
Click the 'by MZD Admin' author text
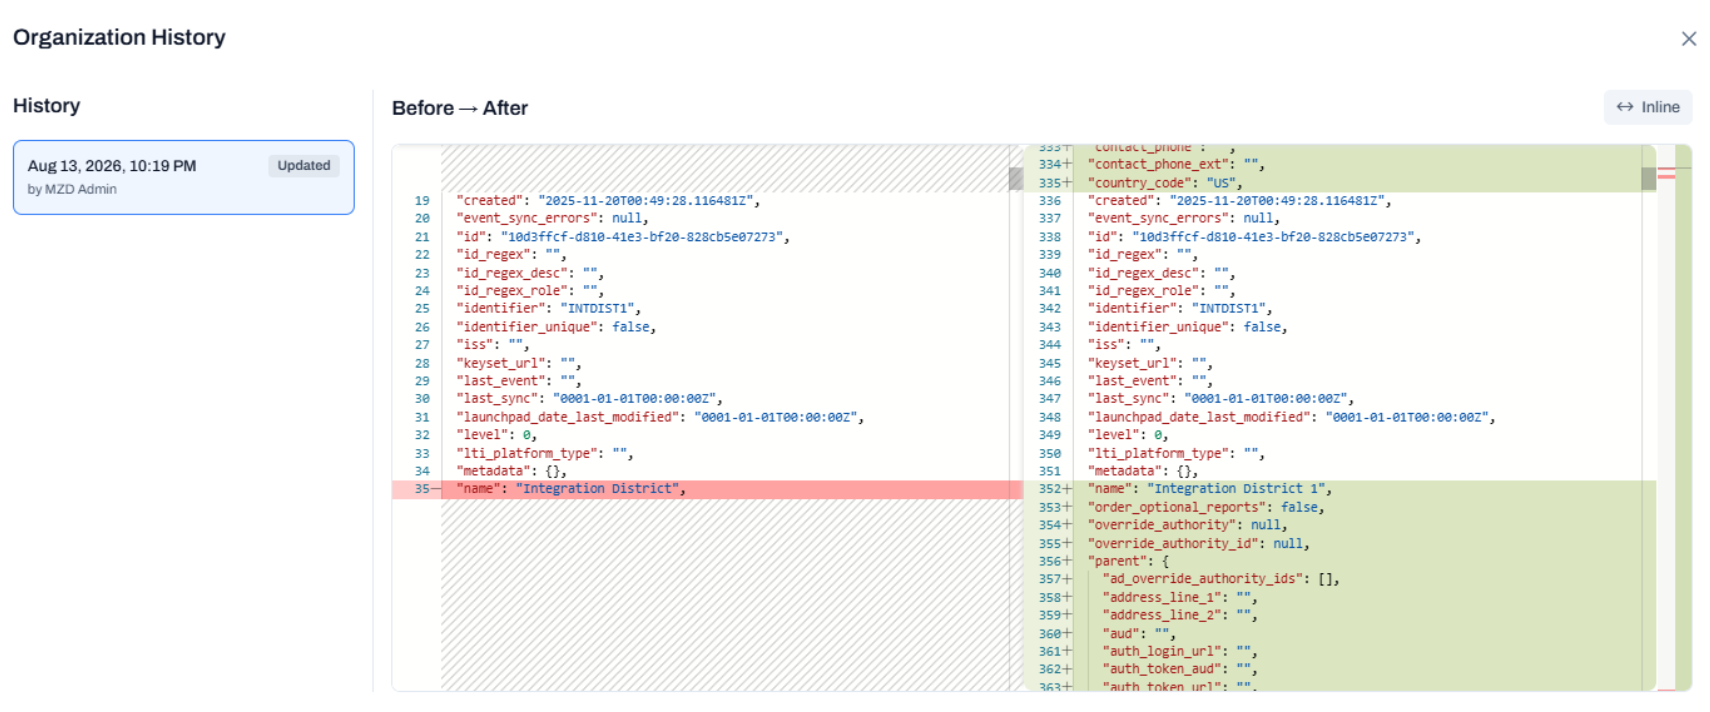coord(72,189)
